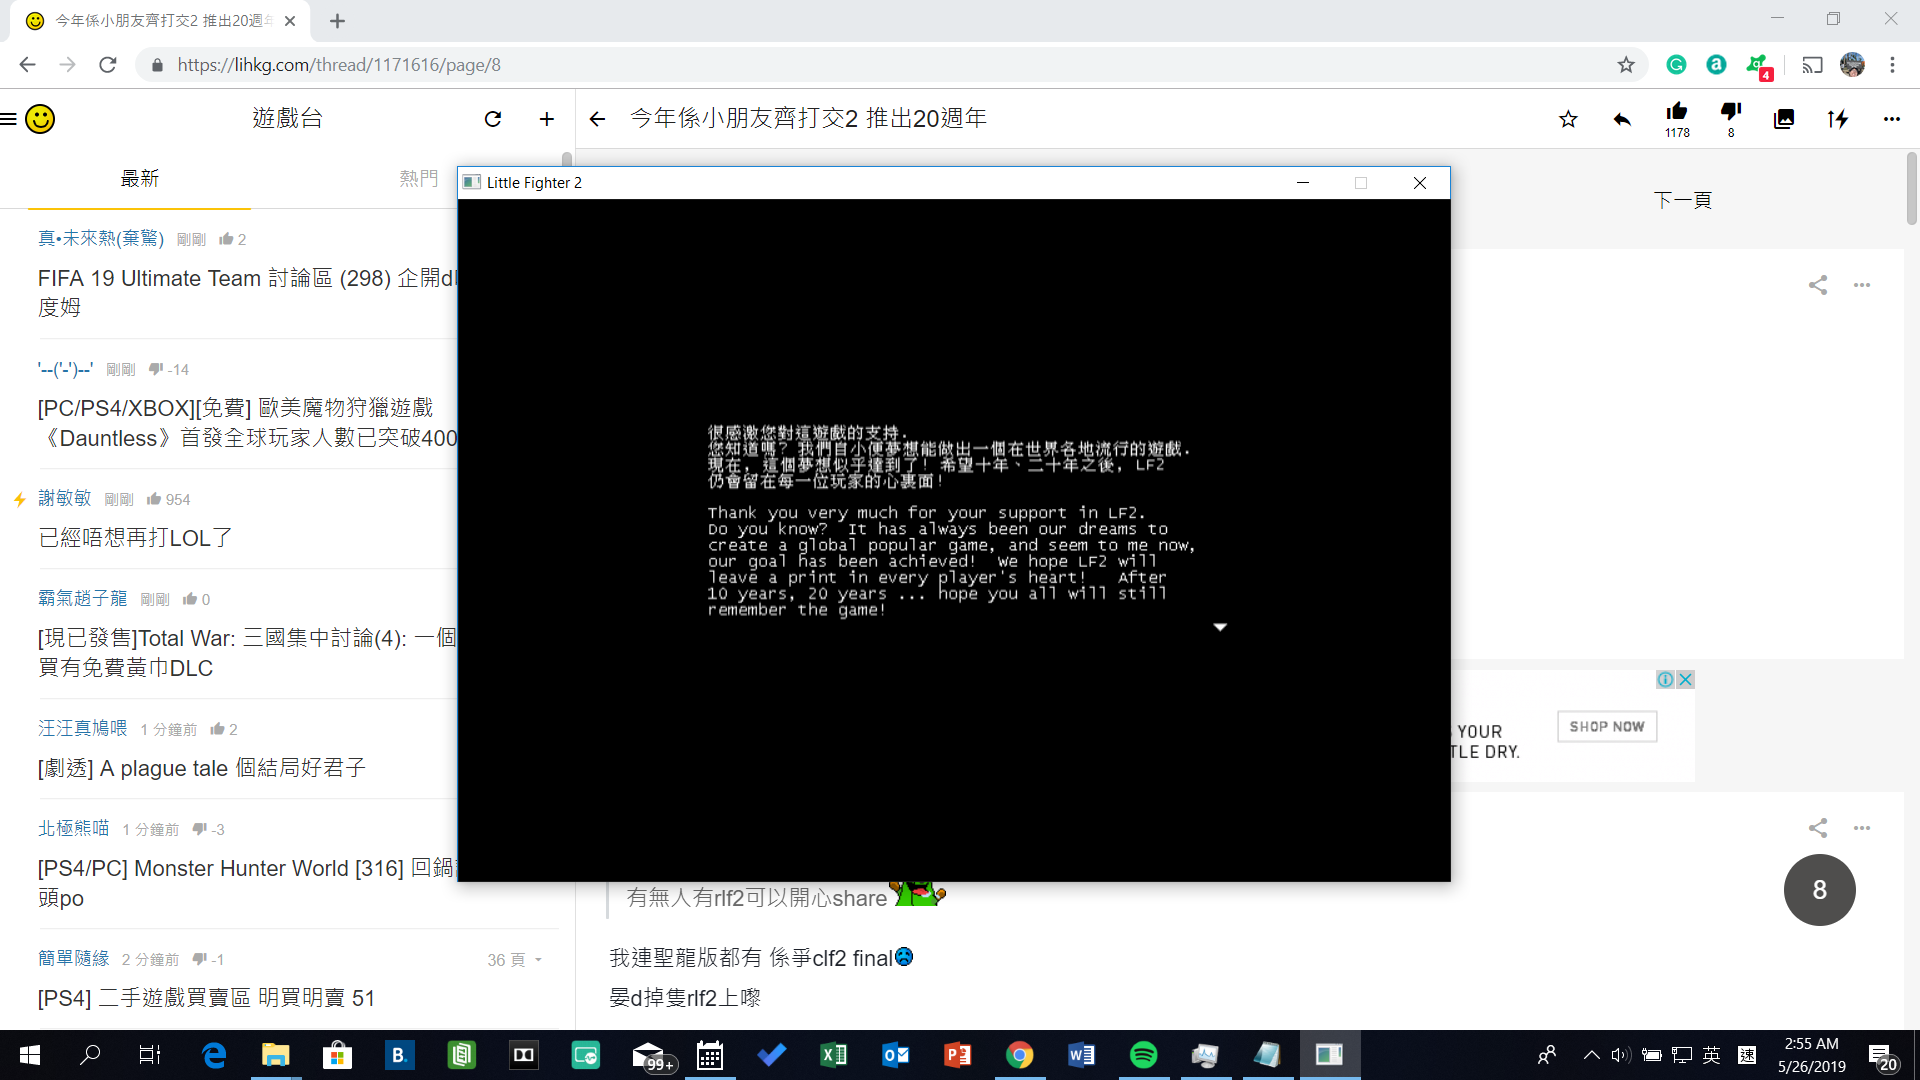Open the Grammarly extension icon
The image size is (1920, 1080).
[1677, 65]
